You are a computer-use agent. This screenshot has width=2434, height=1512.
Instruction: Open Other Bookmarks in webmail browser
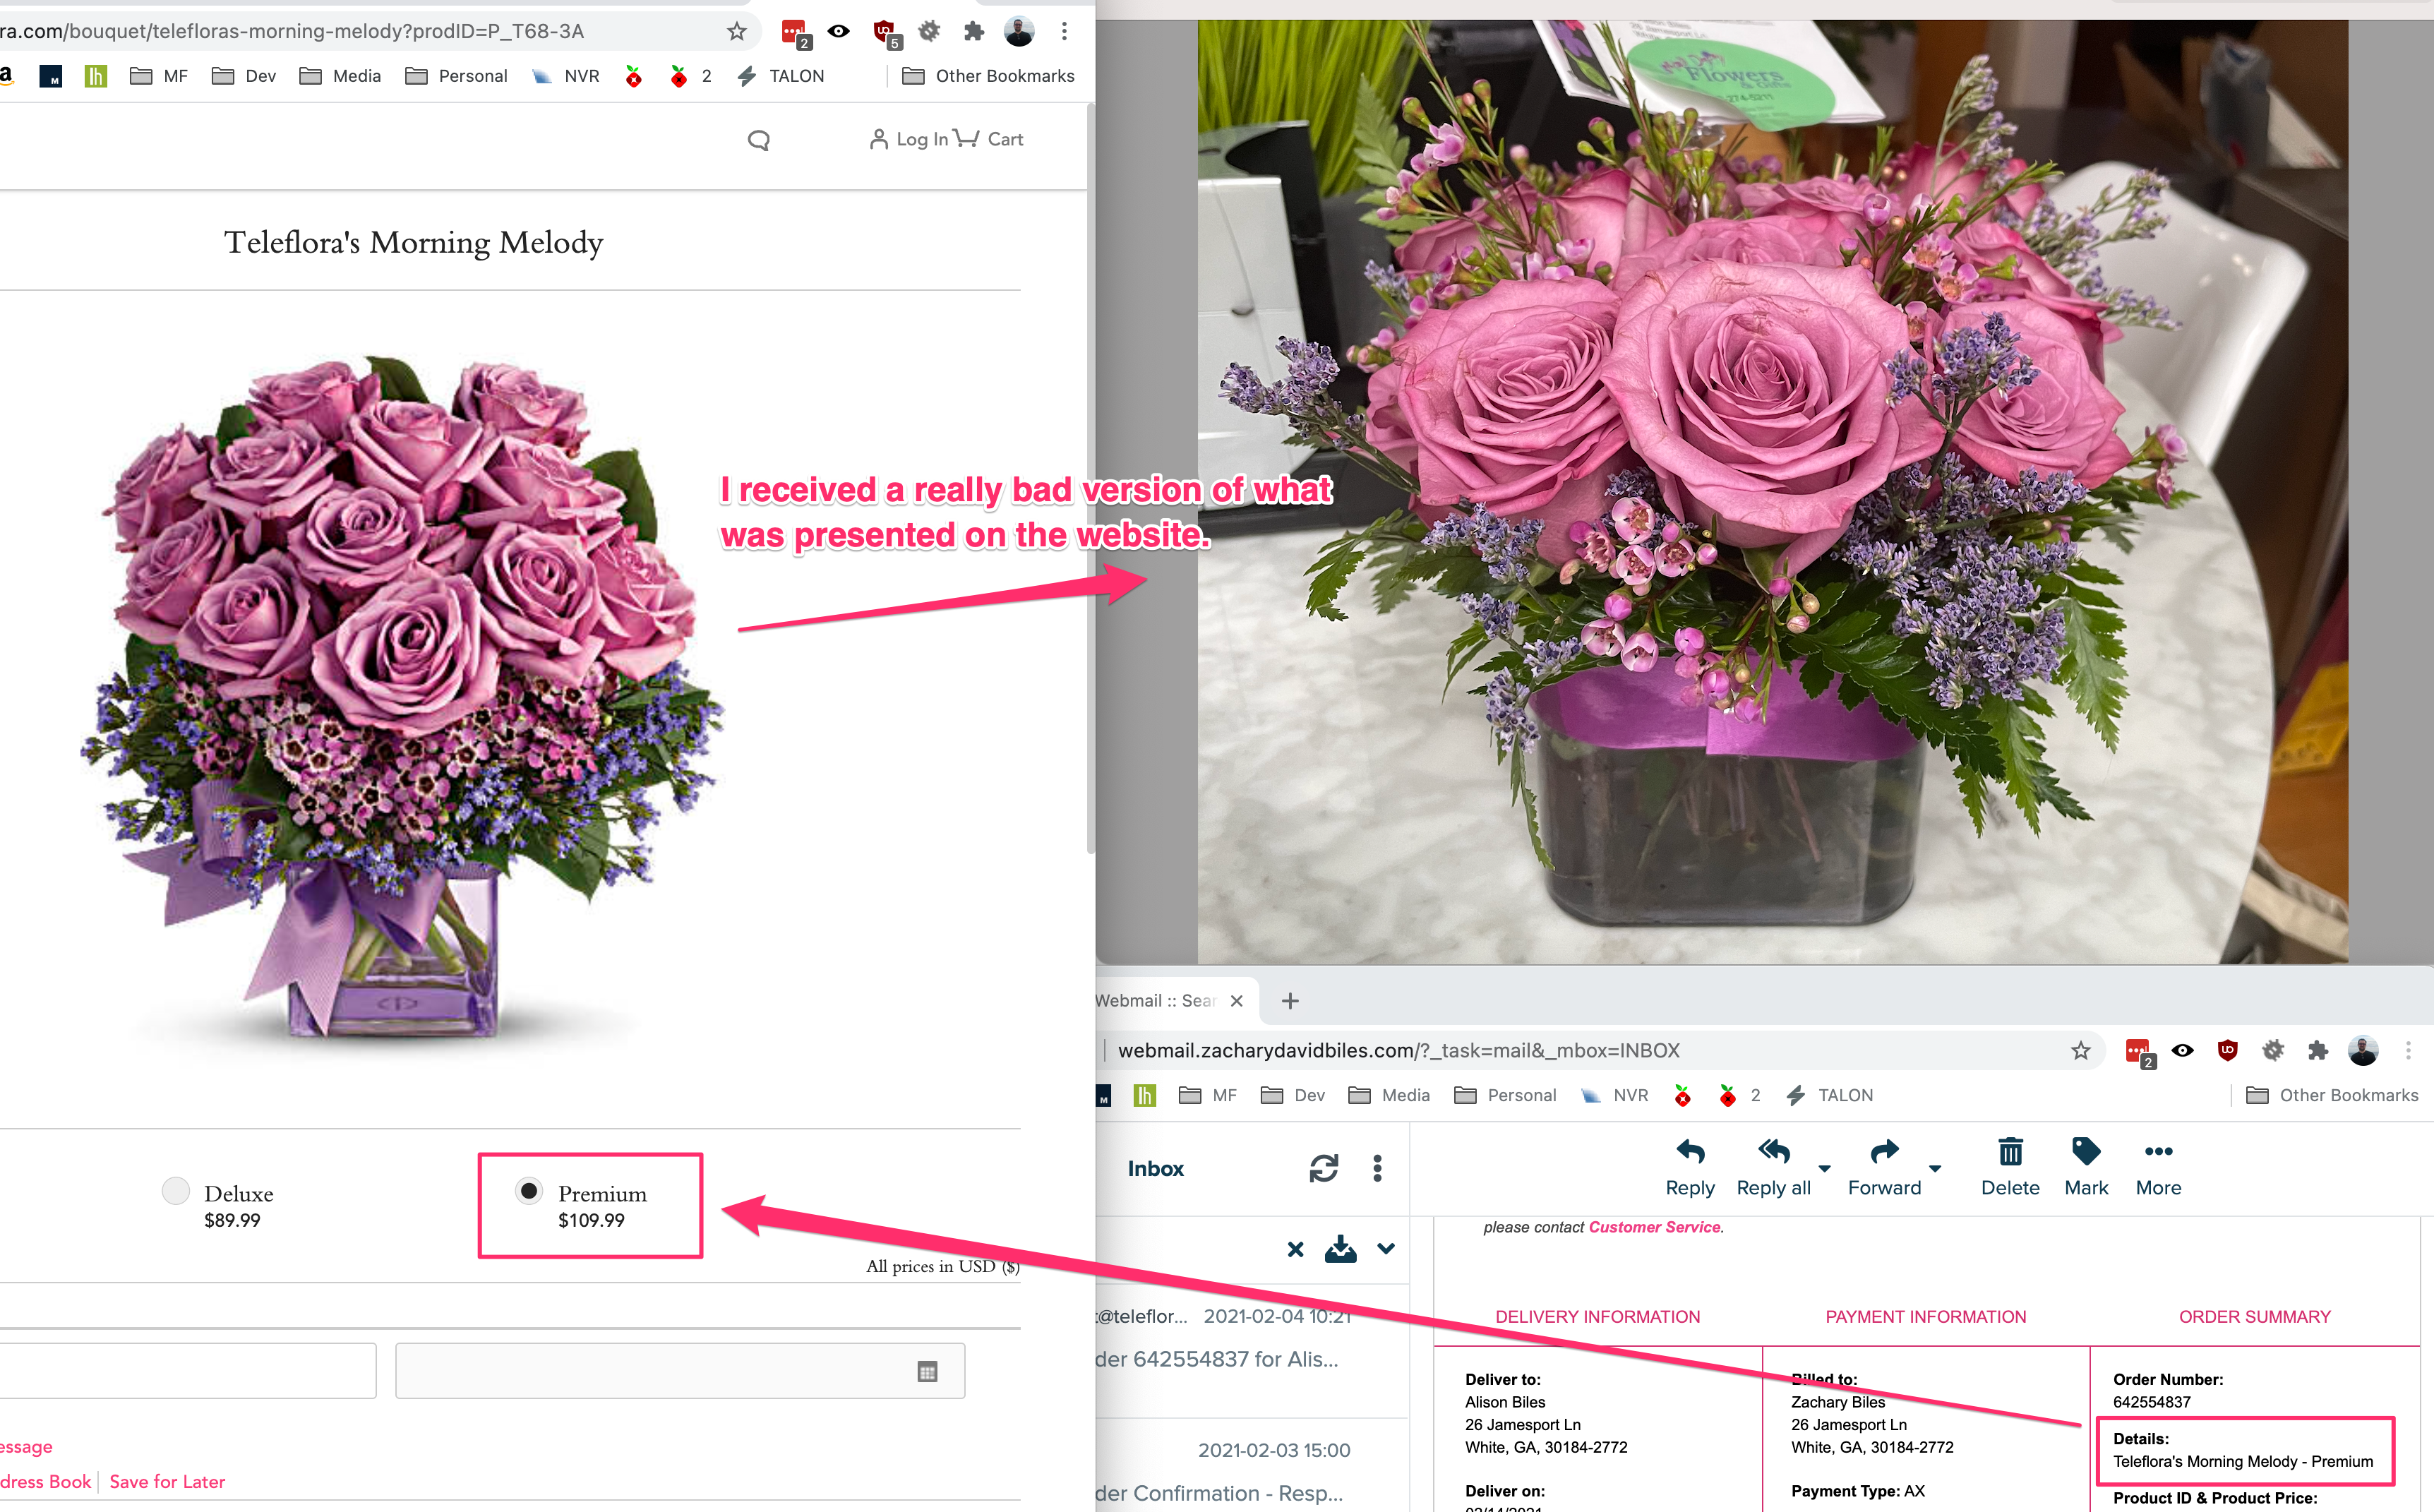pos(2332,1096)
